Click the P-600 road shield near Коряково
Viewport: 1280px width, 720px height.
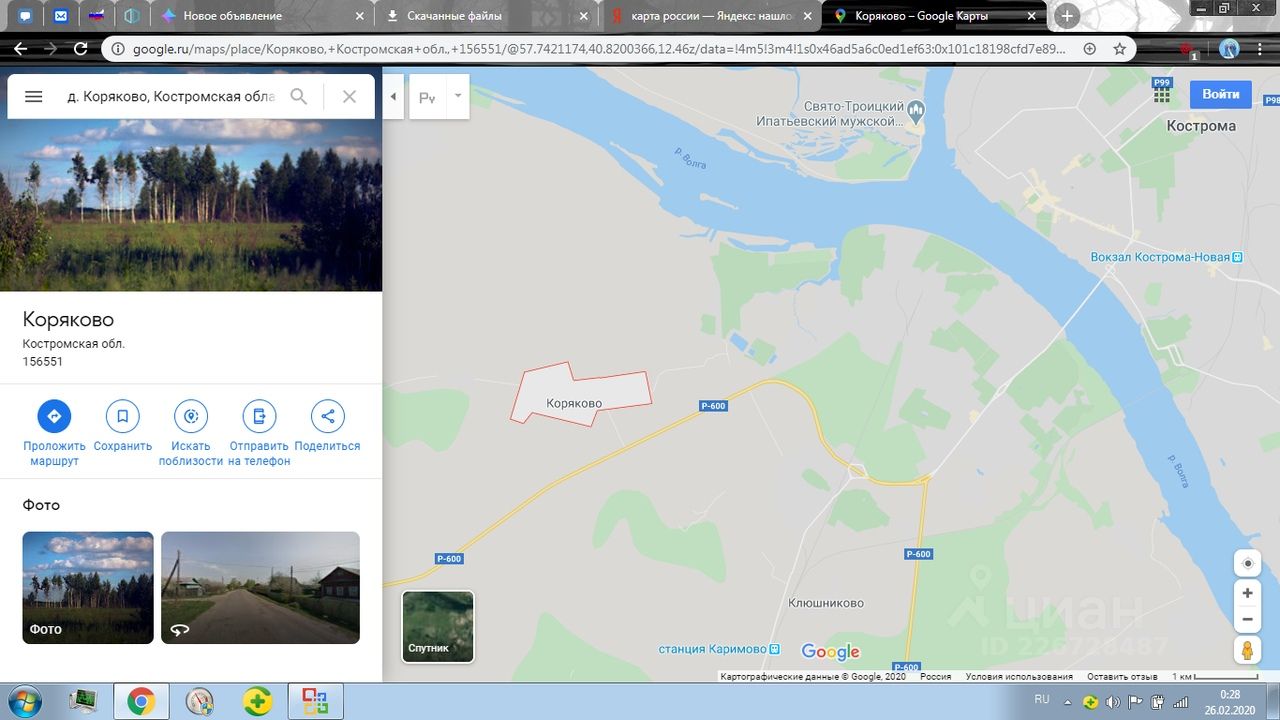tap(713, 405)
